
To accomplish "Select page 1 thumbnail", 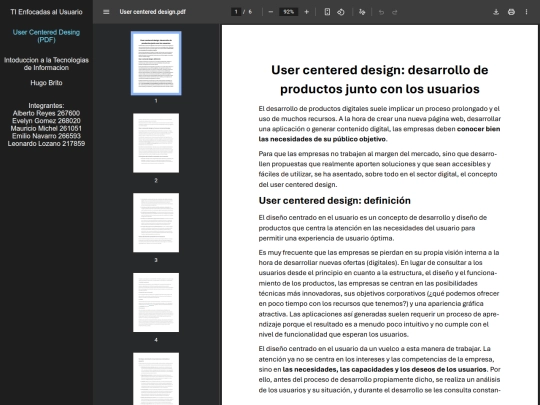I will 156,63.
